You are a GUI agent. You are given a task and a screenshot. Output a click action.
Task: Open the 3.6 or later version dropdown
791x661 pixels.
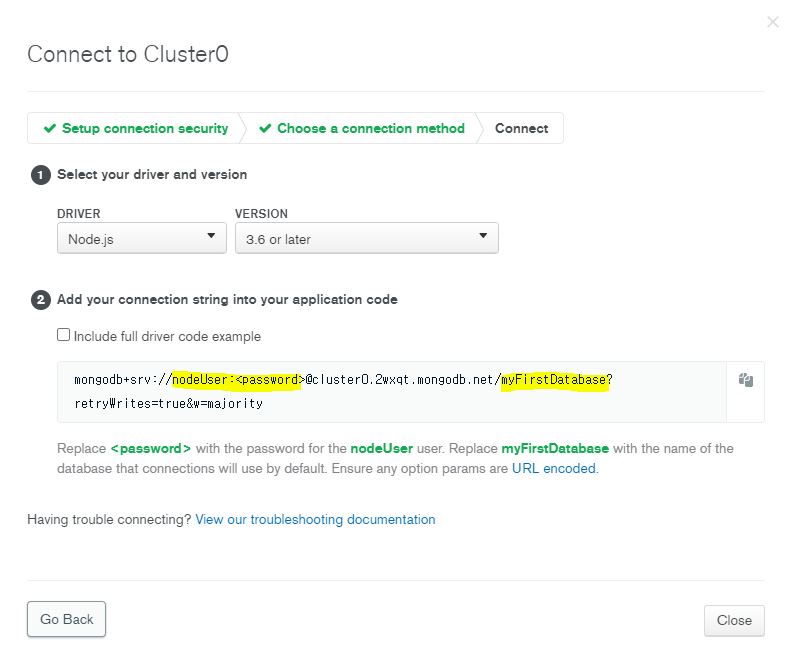click(x=367, y=238)
